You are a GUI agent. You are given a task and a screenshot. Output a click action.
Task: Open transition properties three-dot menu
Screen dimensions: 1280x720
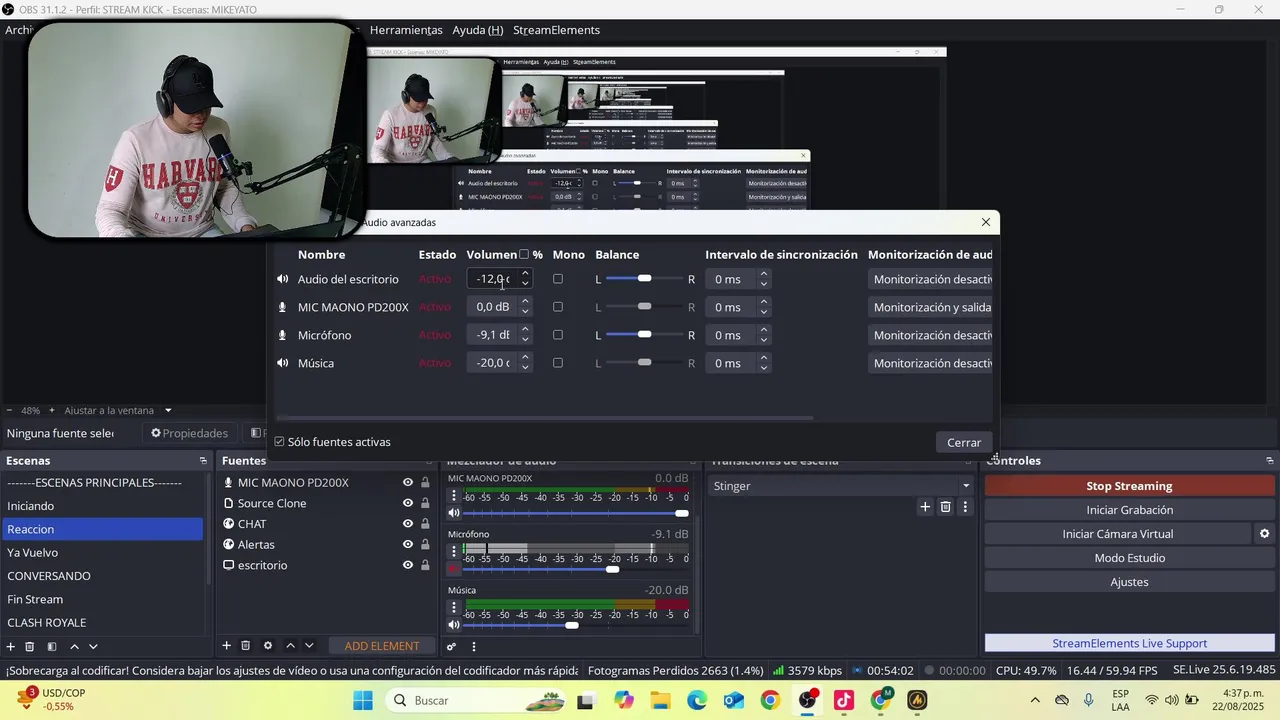pos(965,507)
